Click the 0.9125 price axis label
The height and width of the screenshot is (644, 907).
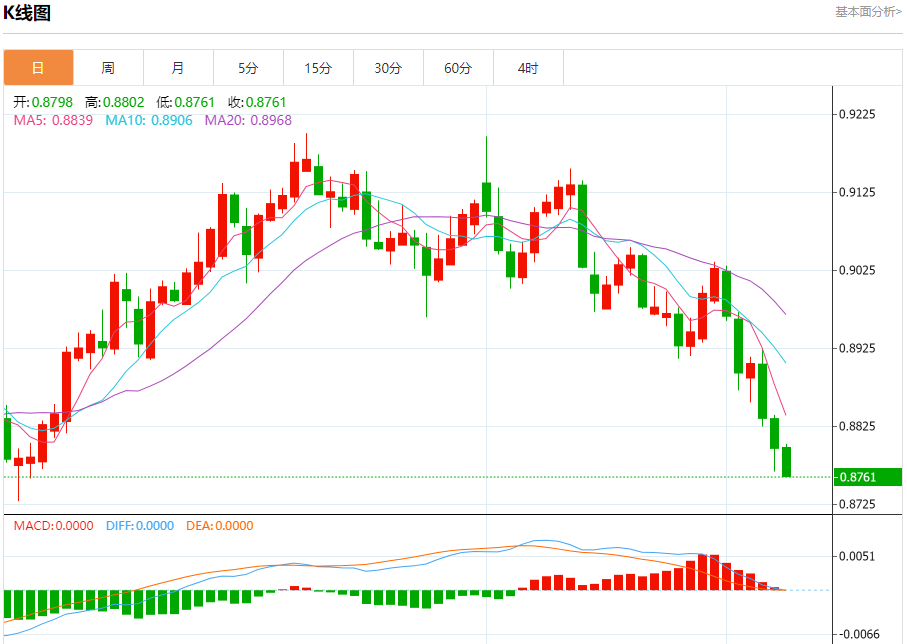[857, 192]
